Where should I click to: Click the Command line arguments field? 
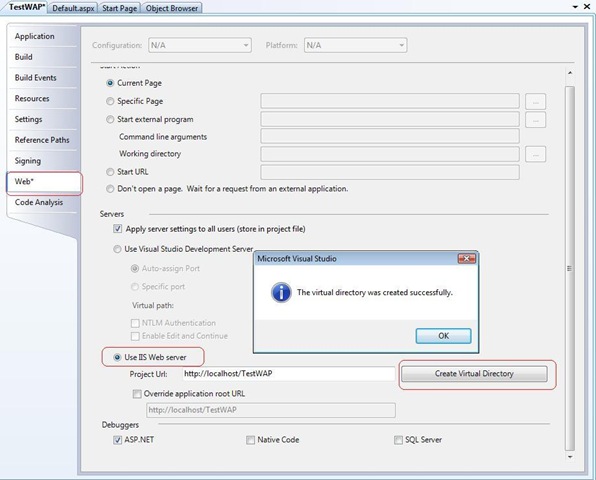390,136
